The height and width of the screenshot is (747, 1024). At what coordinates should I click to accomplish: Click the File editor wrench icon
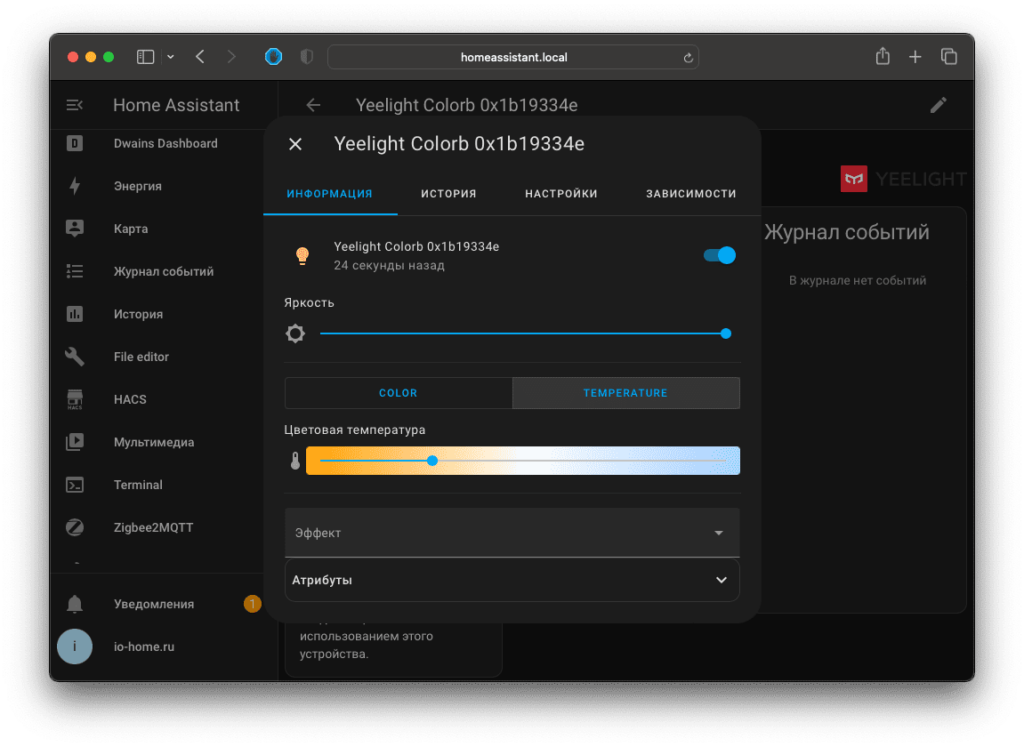point(74,357)
